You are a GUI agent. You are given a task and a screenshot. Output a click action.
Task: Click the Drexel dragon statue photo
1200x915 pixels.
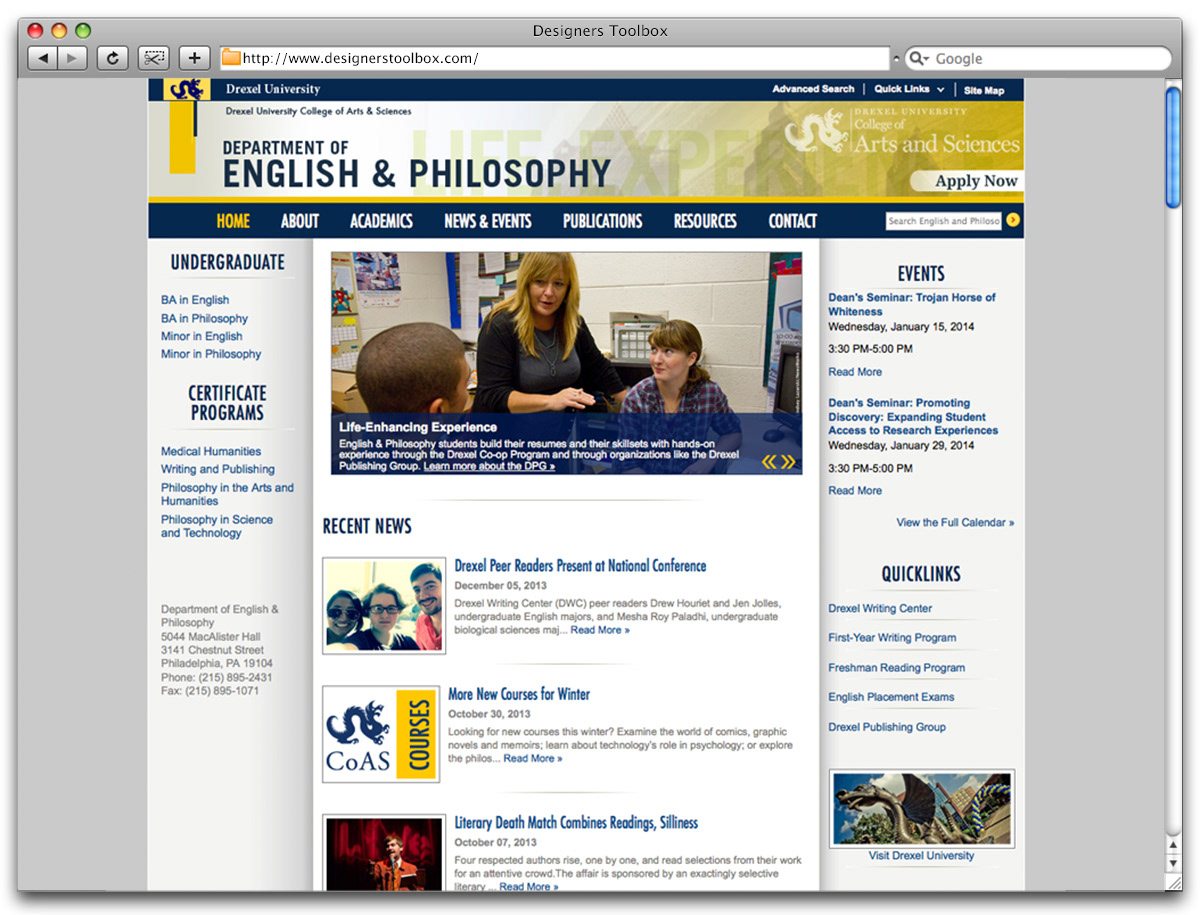coord(922,809)
